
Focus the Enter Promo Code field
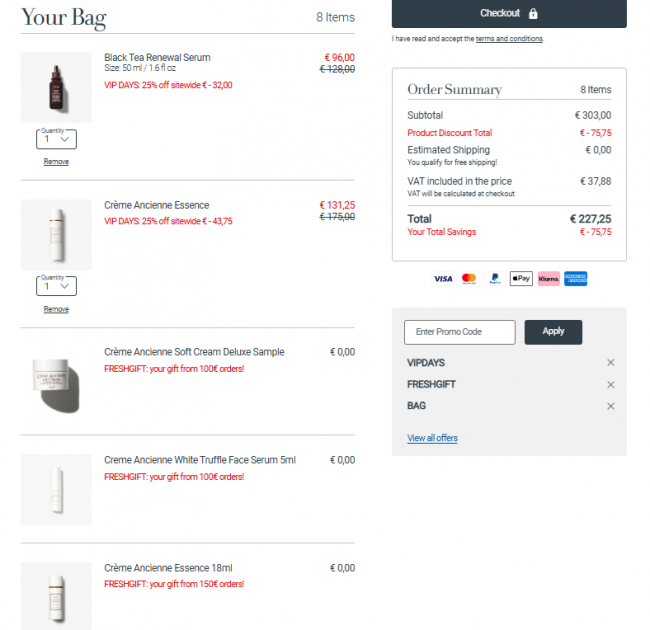coord(459,332)
